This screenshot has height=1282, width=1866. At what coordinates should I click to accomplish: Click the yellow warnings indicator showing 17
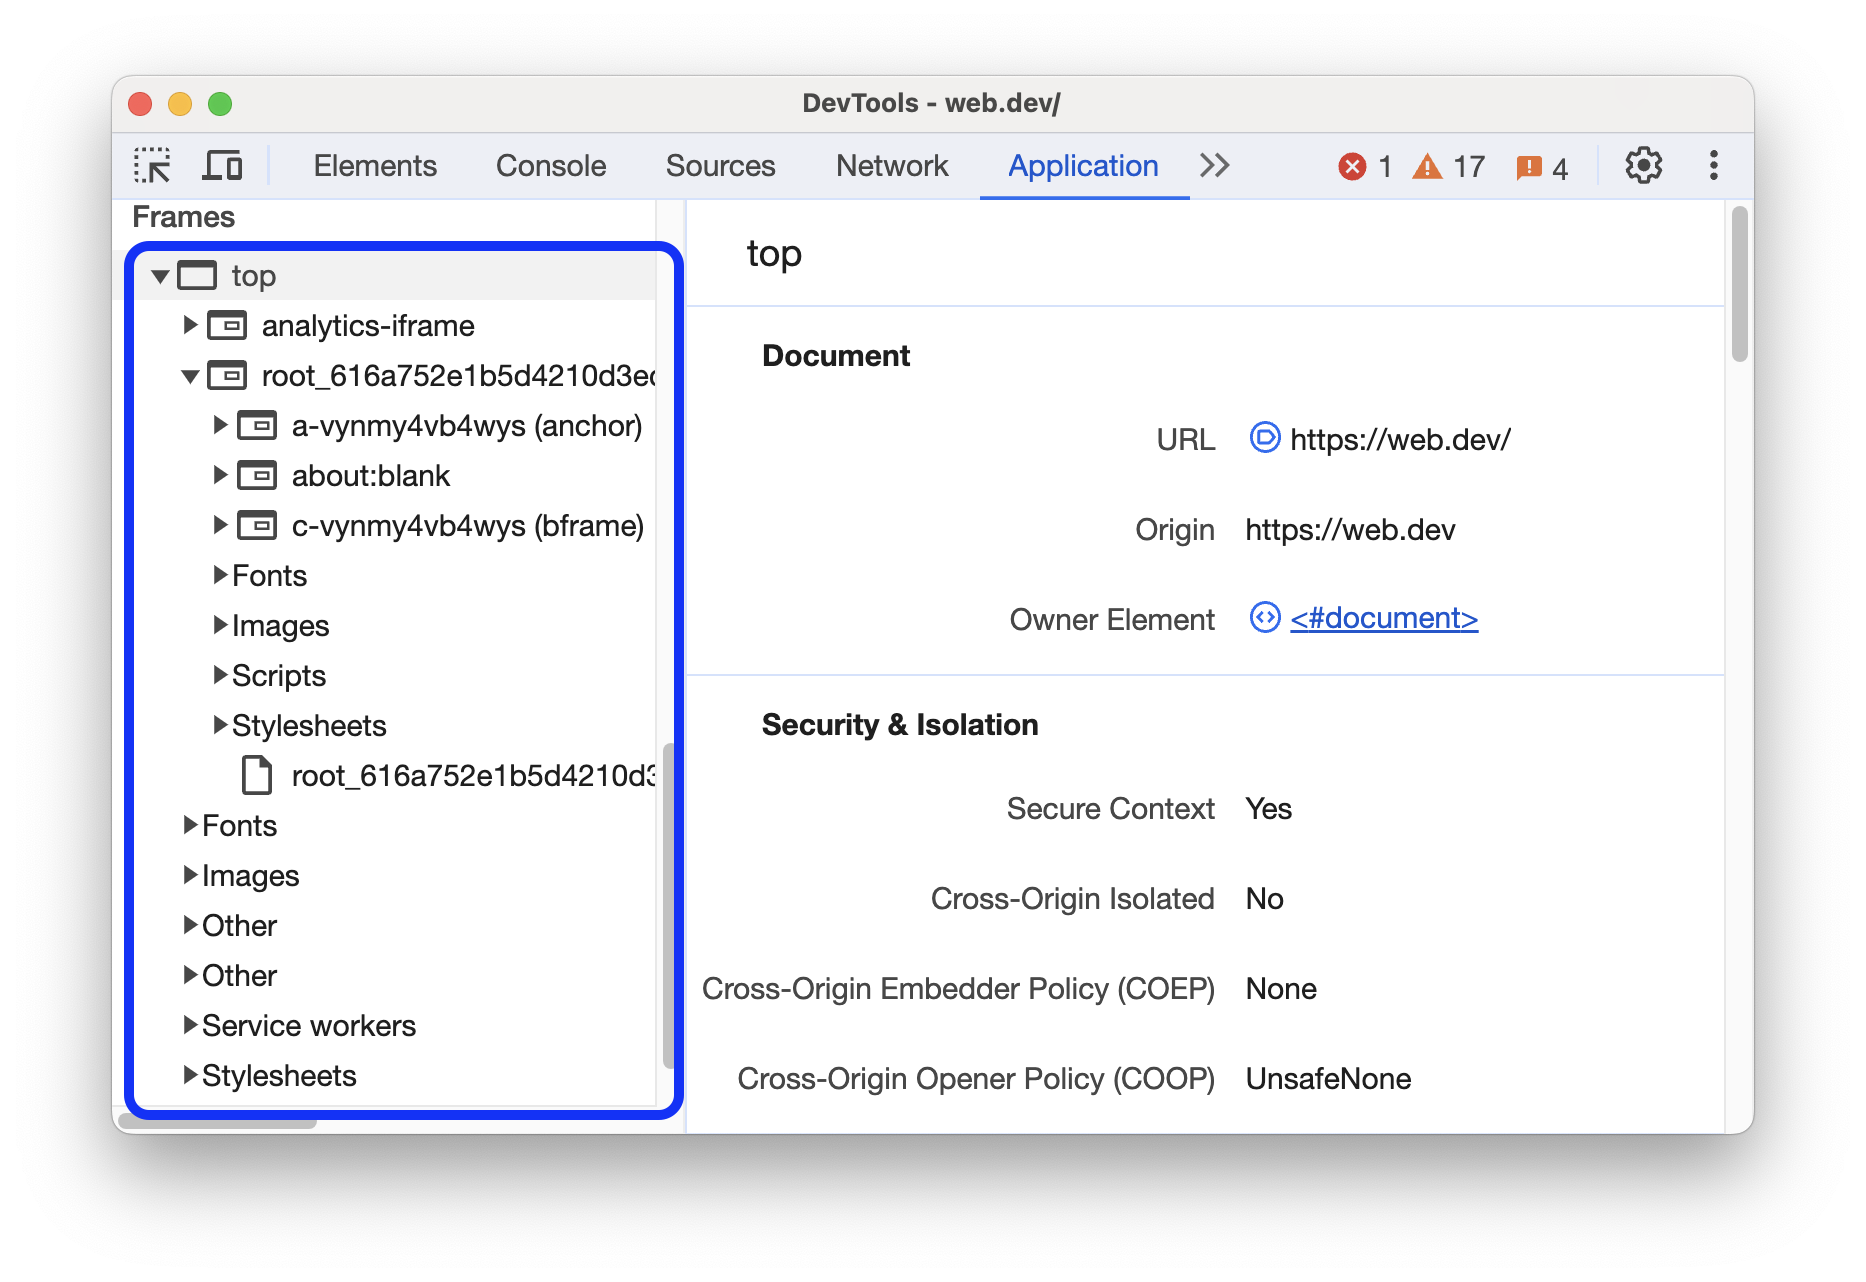point(1430,166)
